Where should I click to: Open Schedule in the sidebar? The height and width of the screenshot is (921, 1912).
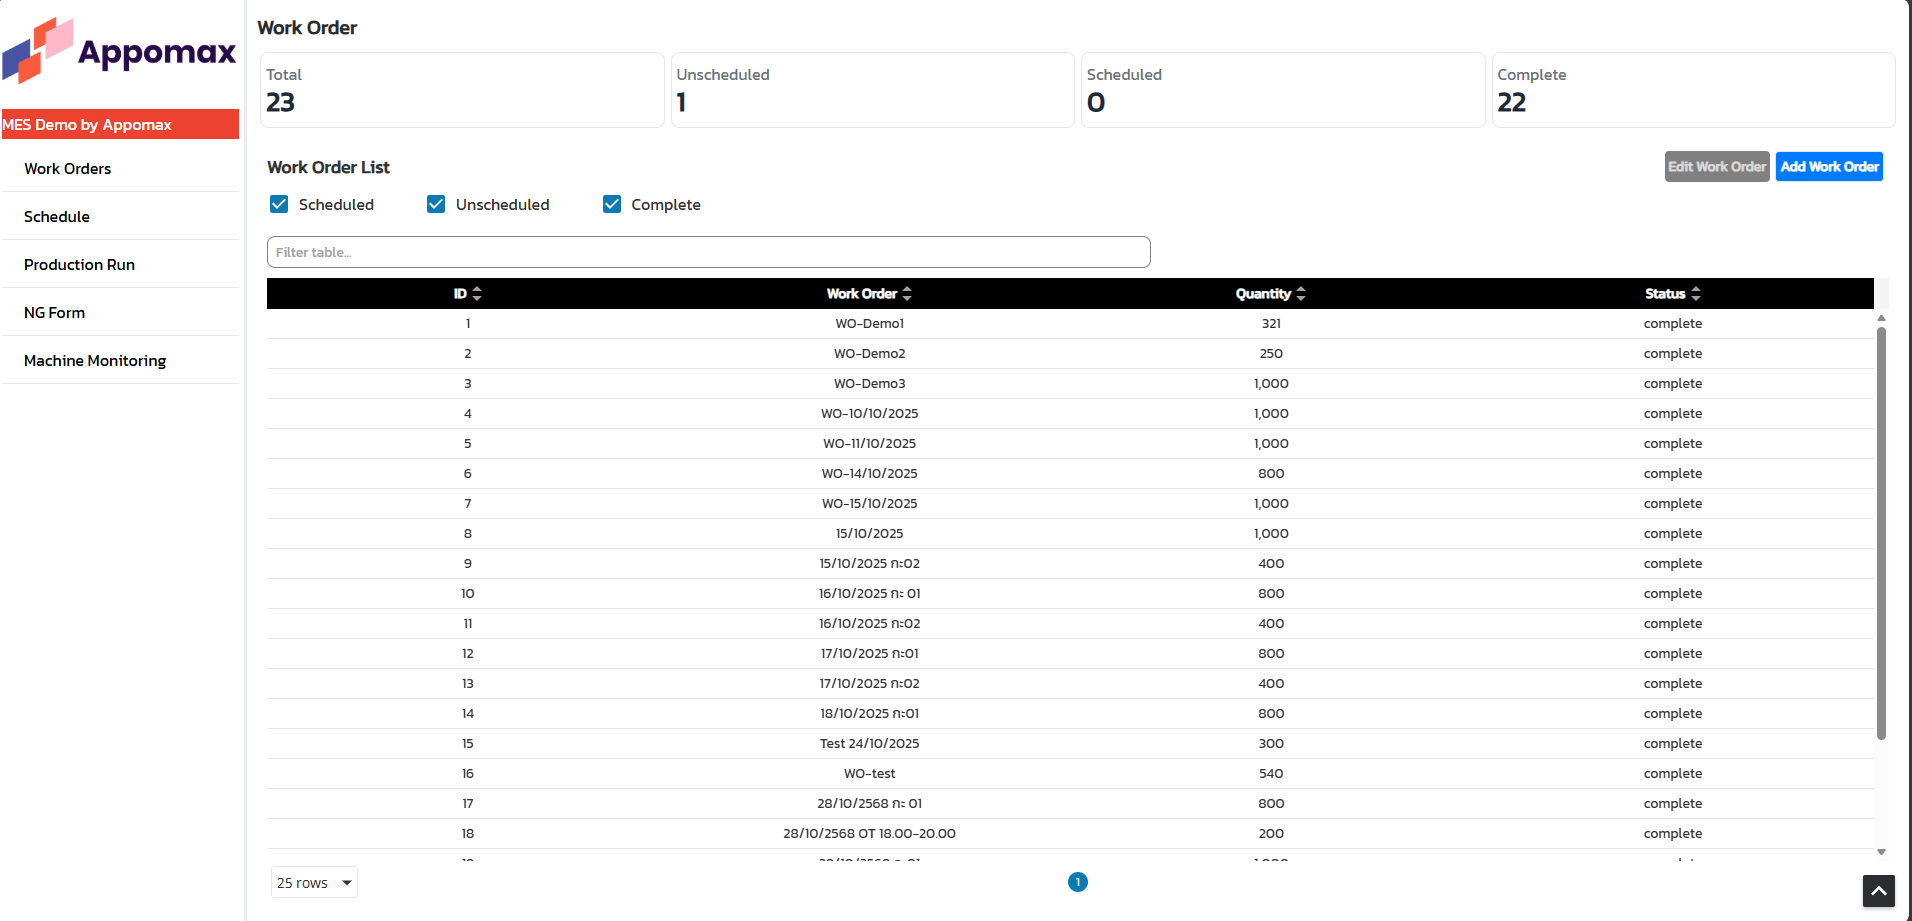tap(57, 216)
